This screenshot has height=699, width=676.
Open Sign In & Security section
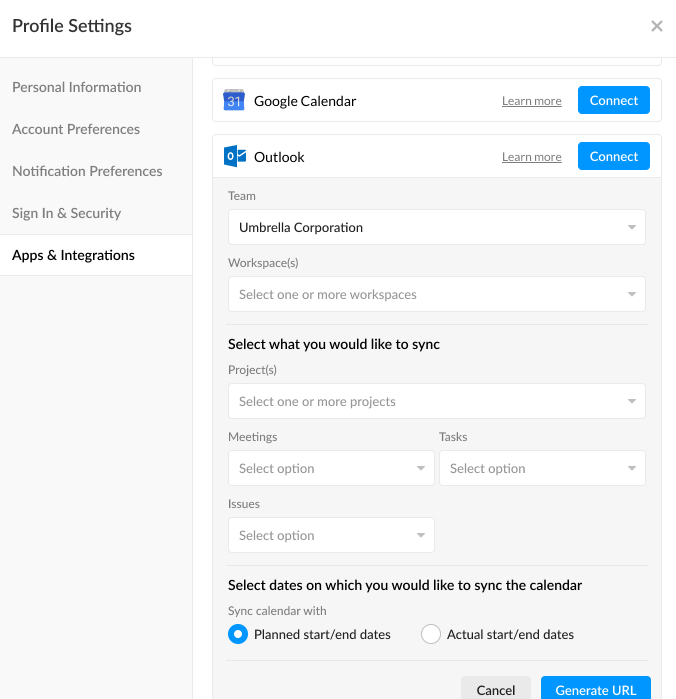[x=67, y=213]
